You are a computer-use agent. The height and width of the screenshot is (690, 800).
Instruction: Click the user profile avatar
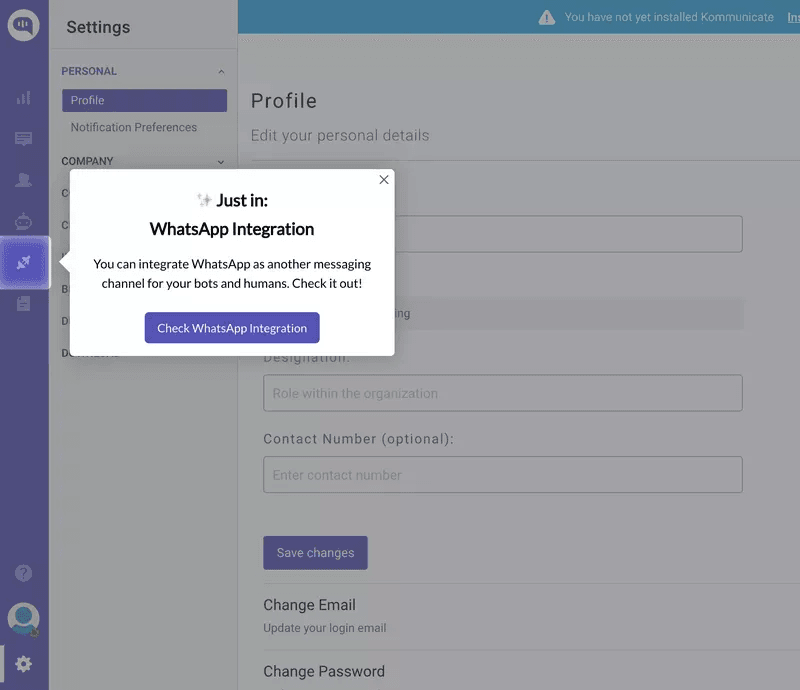point(23,618)
